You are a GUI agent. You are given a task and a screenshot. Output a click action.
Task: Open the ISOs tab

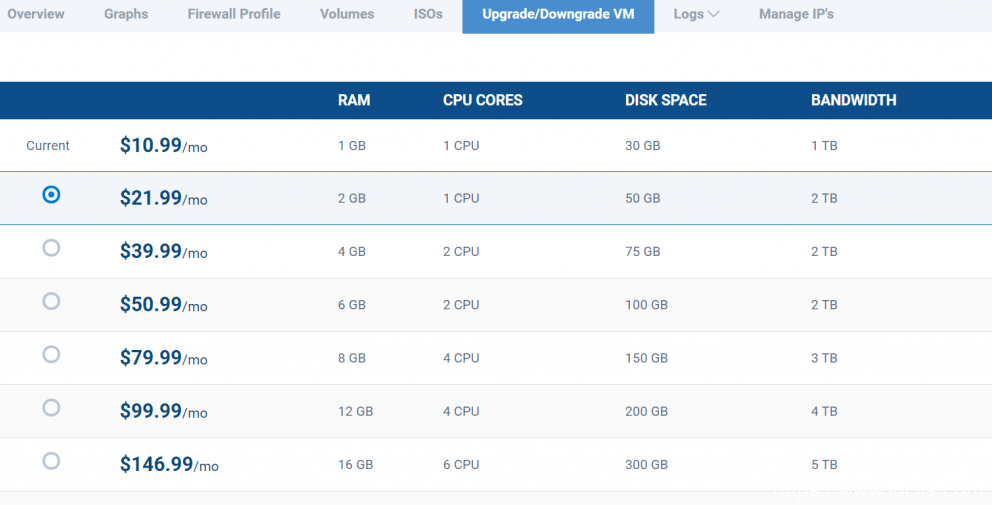click(x=428, y=14)
